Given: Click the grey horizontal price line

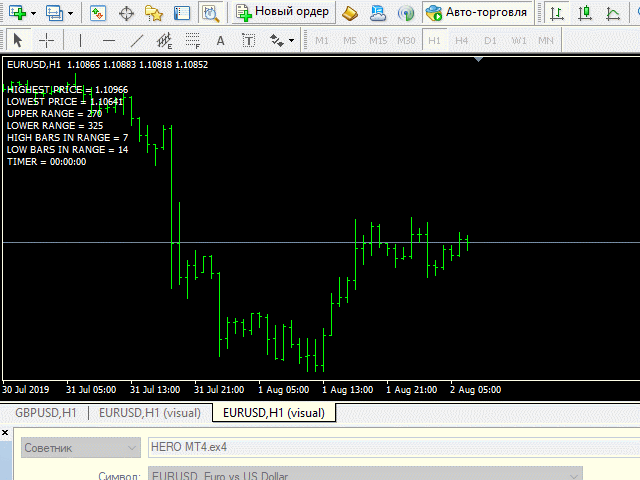Looking at the screenshot, I should pyautogui.click(x=320, y=243).
